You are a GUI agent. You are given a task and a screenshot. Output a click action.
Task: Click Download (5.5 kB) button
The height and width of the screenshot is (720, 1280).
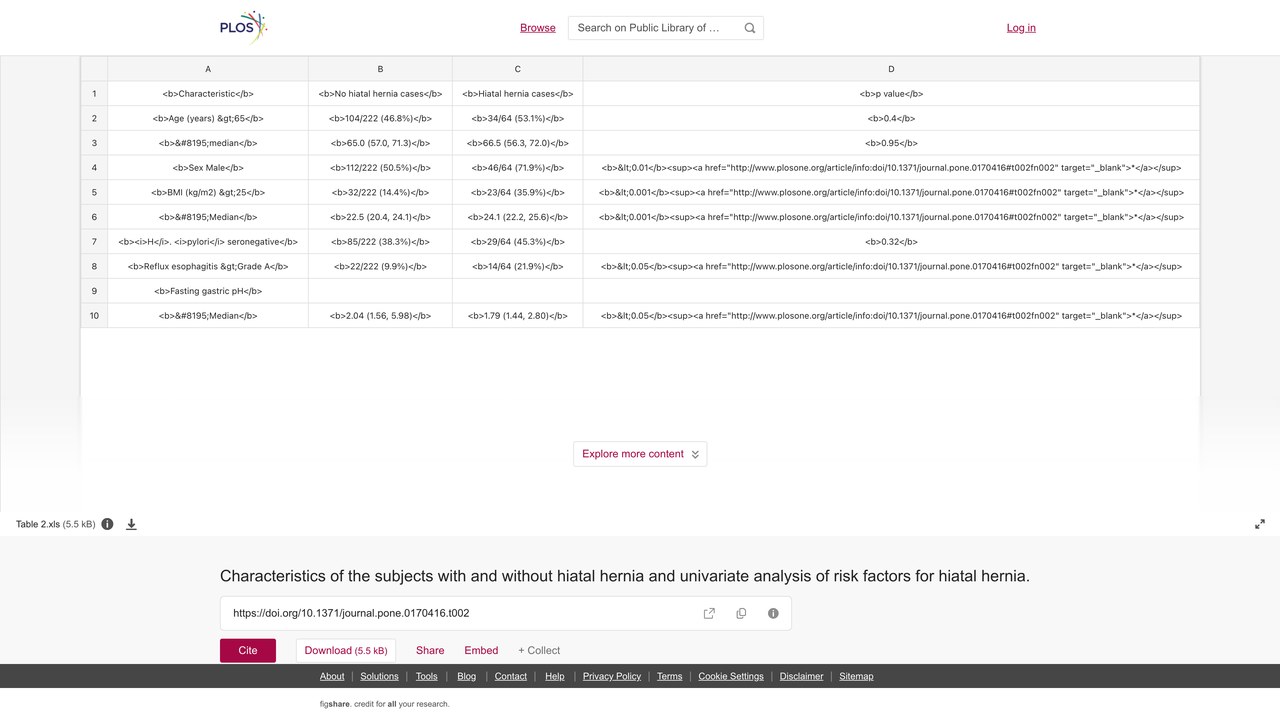[346, 650]
